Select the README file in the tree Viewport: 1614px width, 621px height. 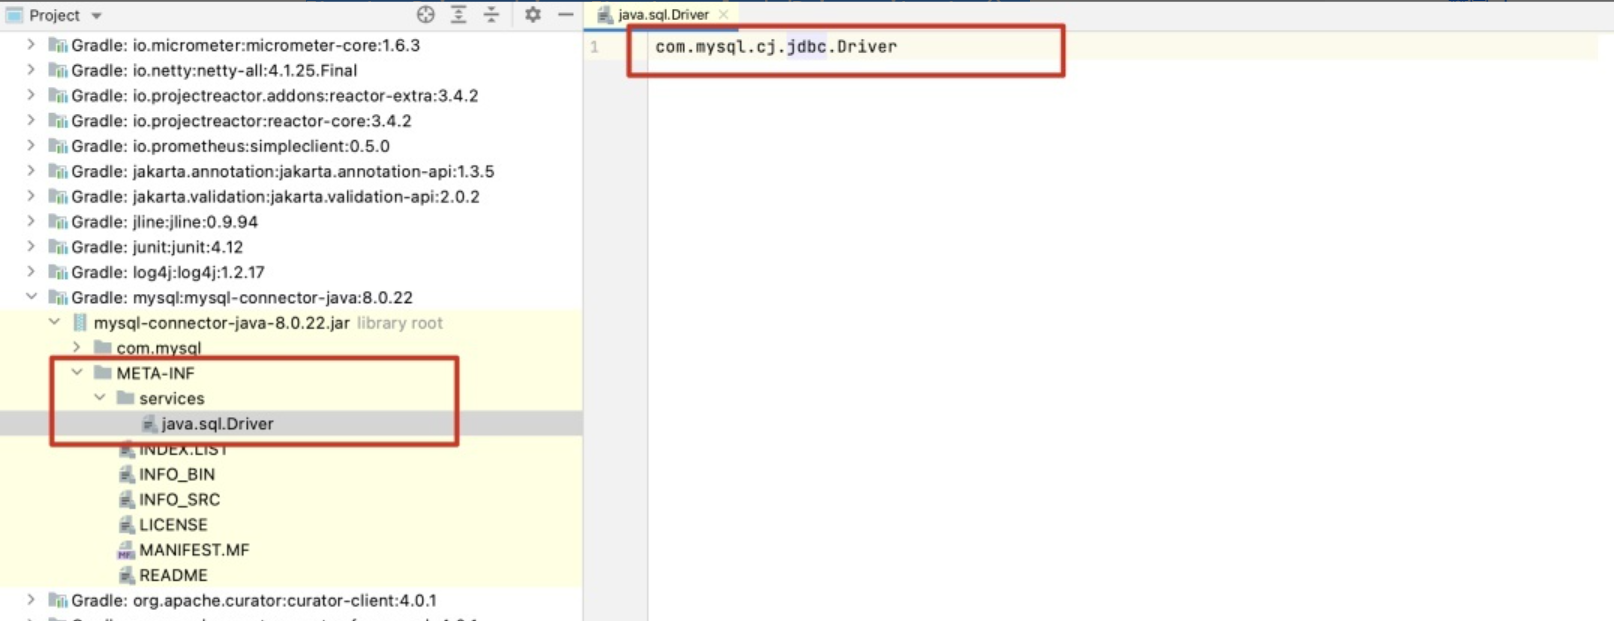173,576
